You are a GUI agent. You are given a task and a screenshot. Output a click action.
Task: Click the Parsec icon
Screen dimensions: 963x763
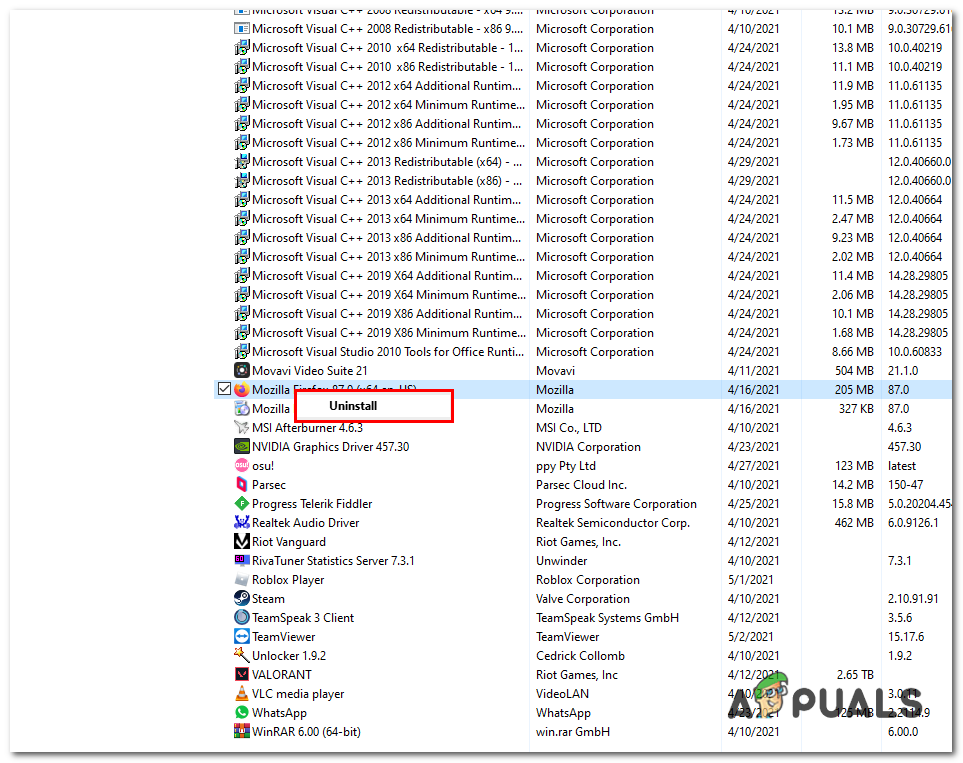tap(242, 484)
